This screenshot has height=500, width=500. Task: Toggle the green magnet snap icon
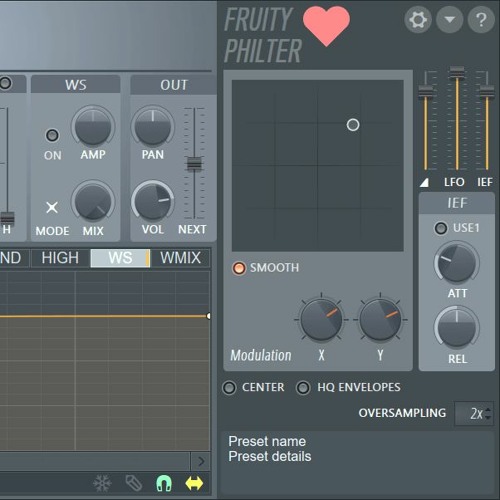(x=164, y=483)
